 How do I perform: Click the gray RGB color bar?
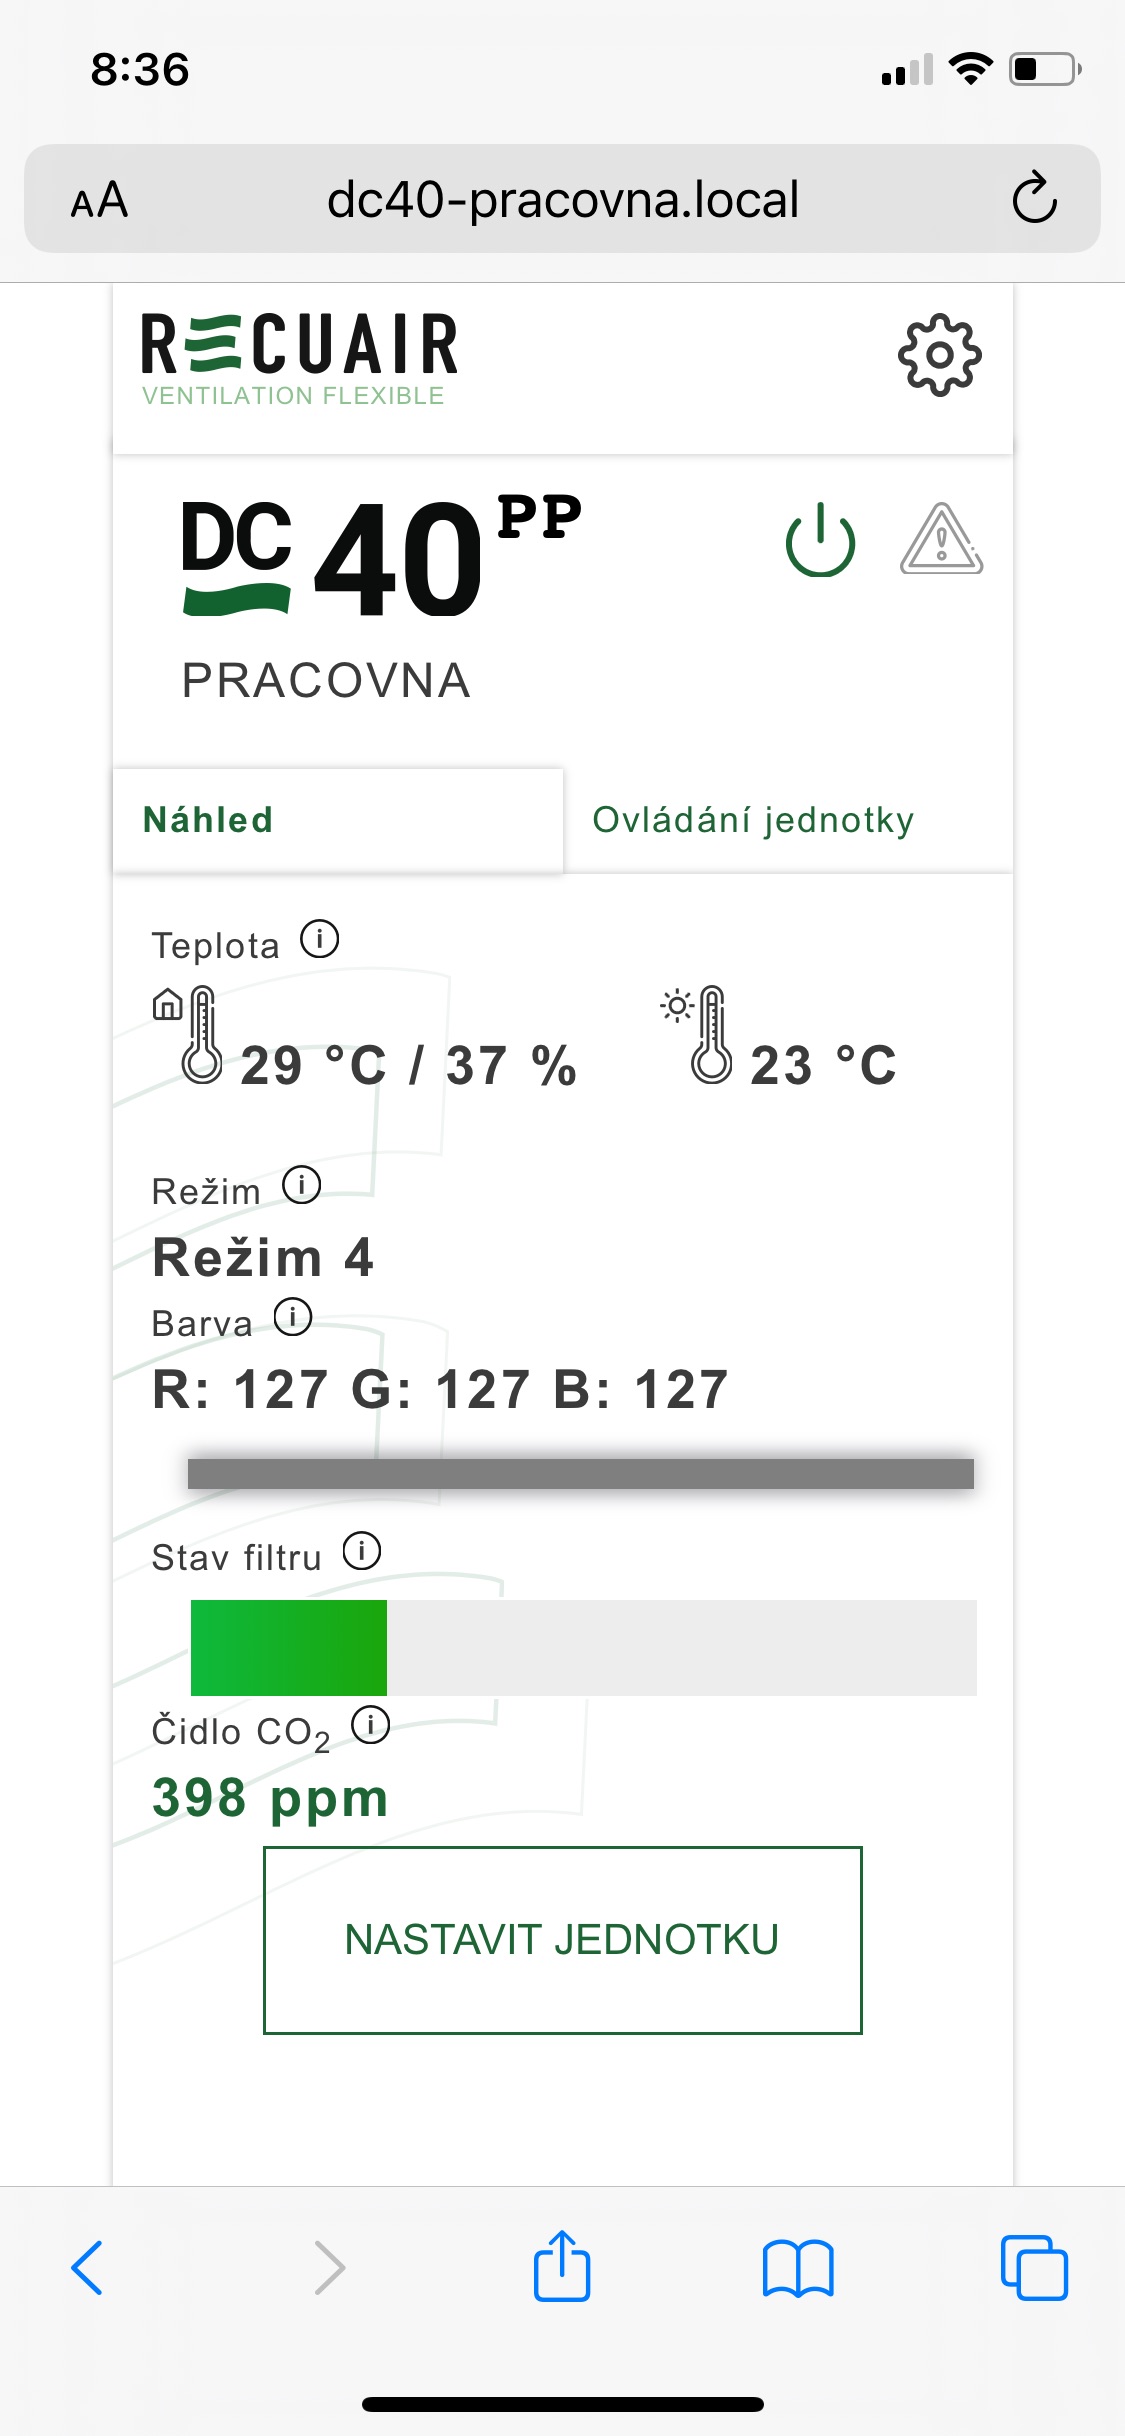(x=580, y=1473)
